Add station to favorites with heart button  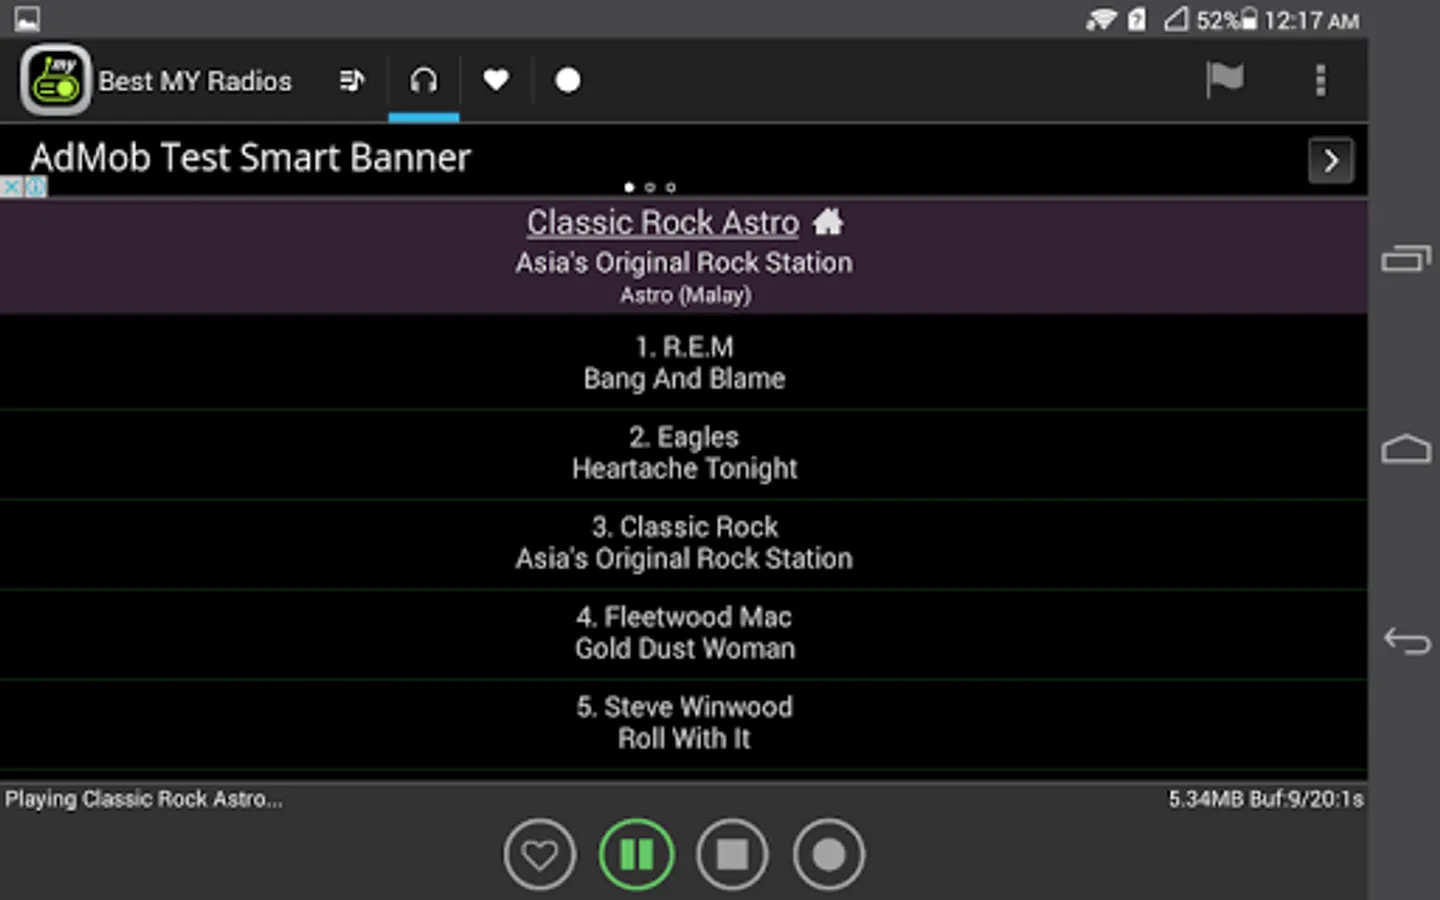540,855
